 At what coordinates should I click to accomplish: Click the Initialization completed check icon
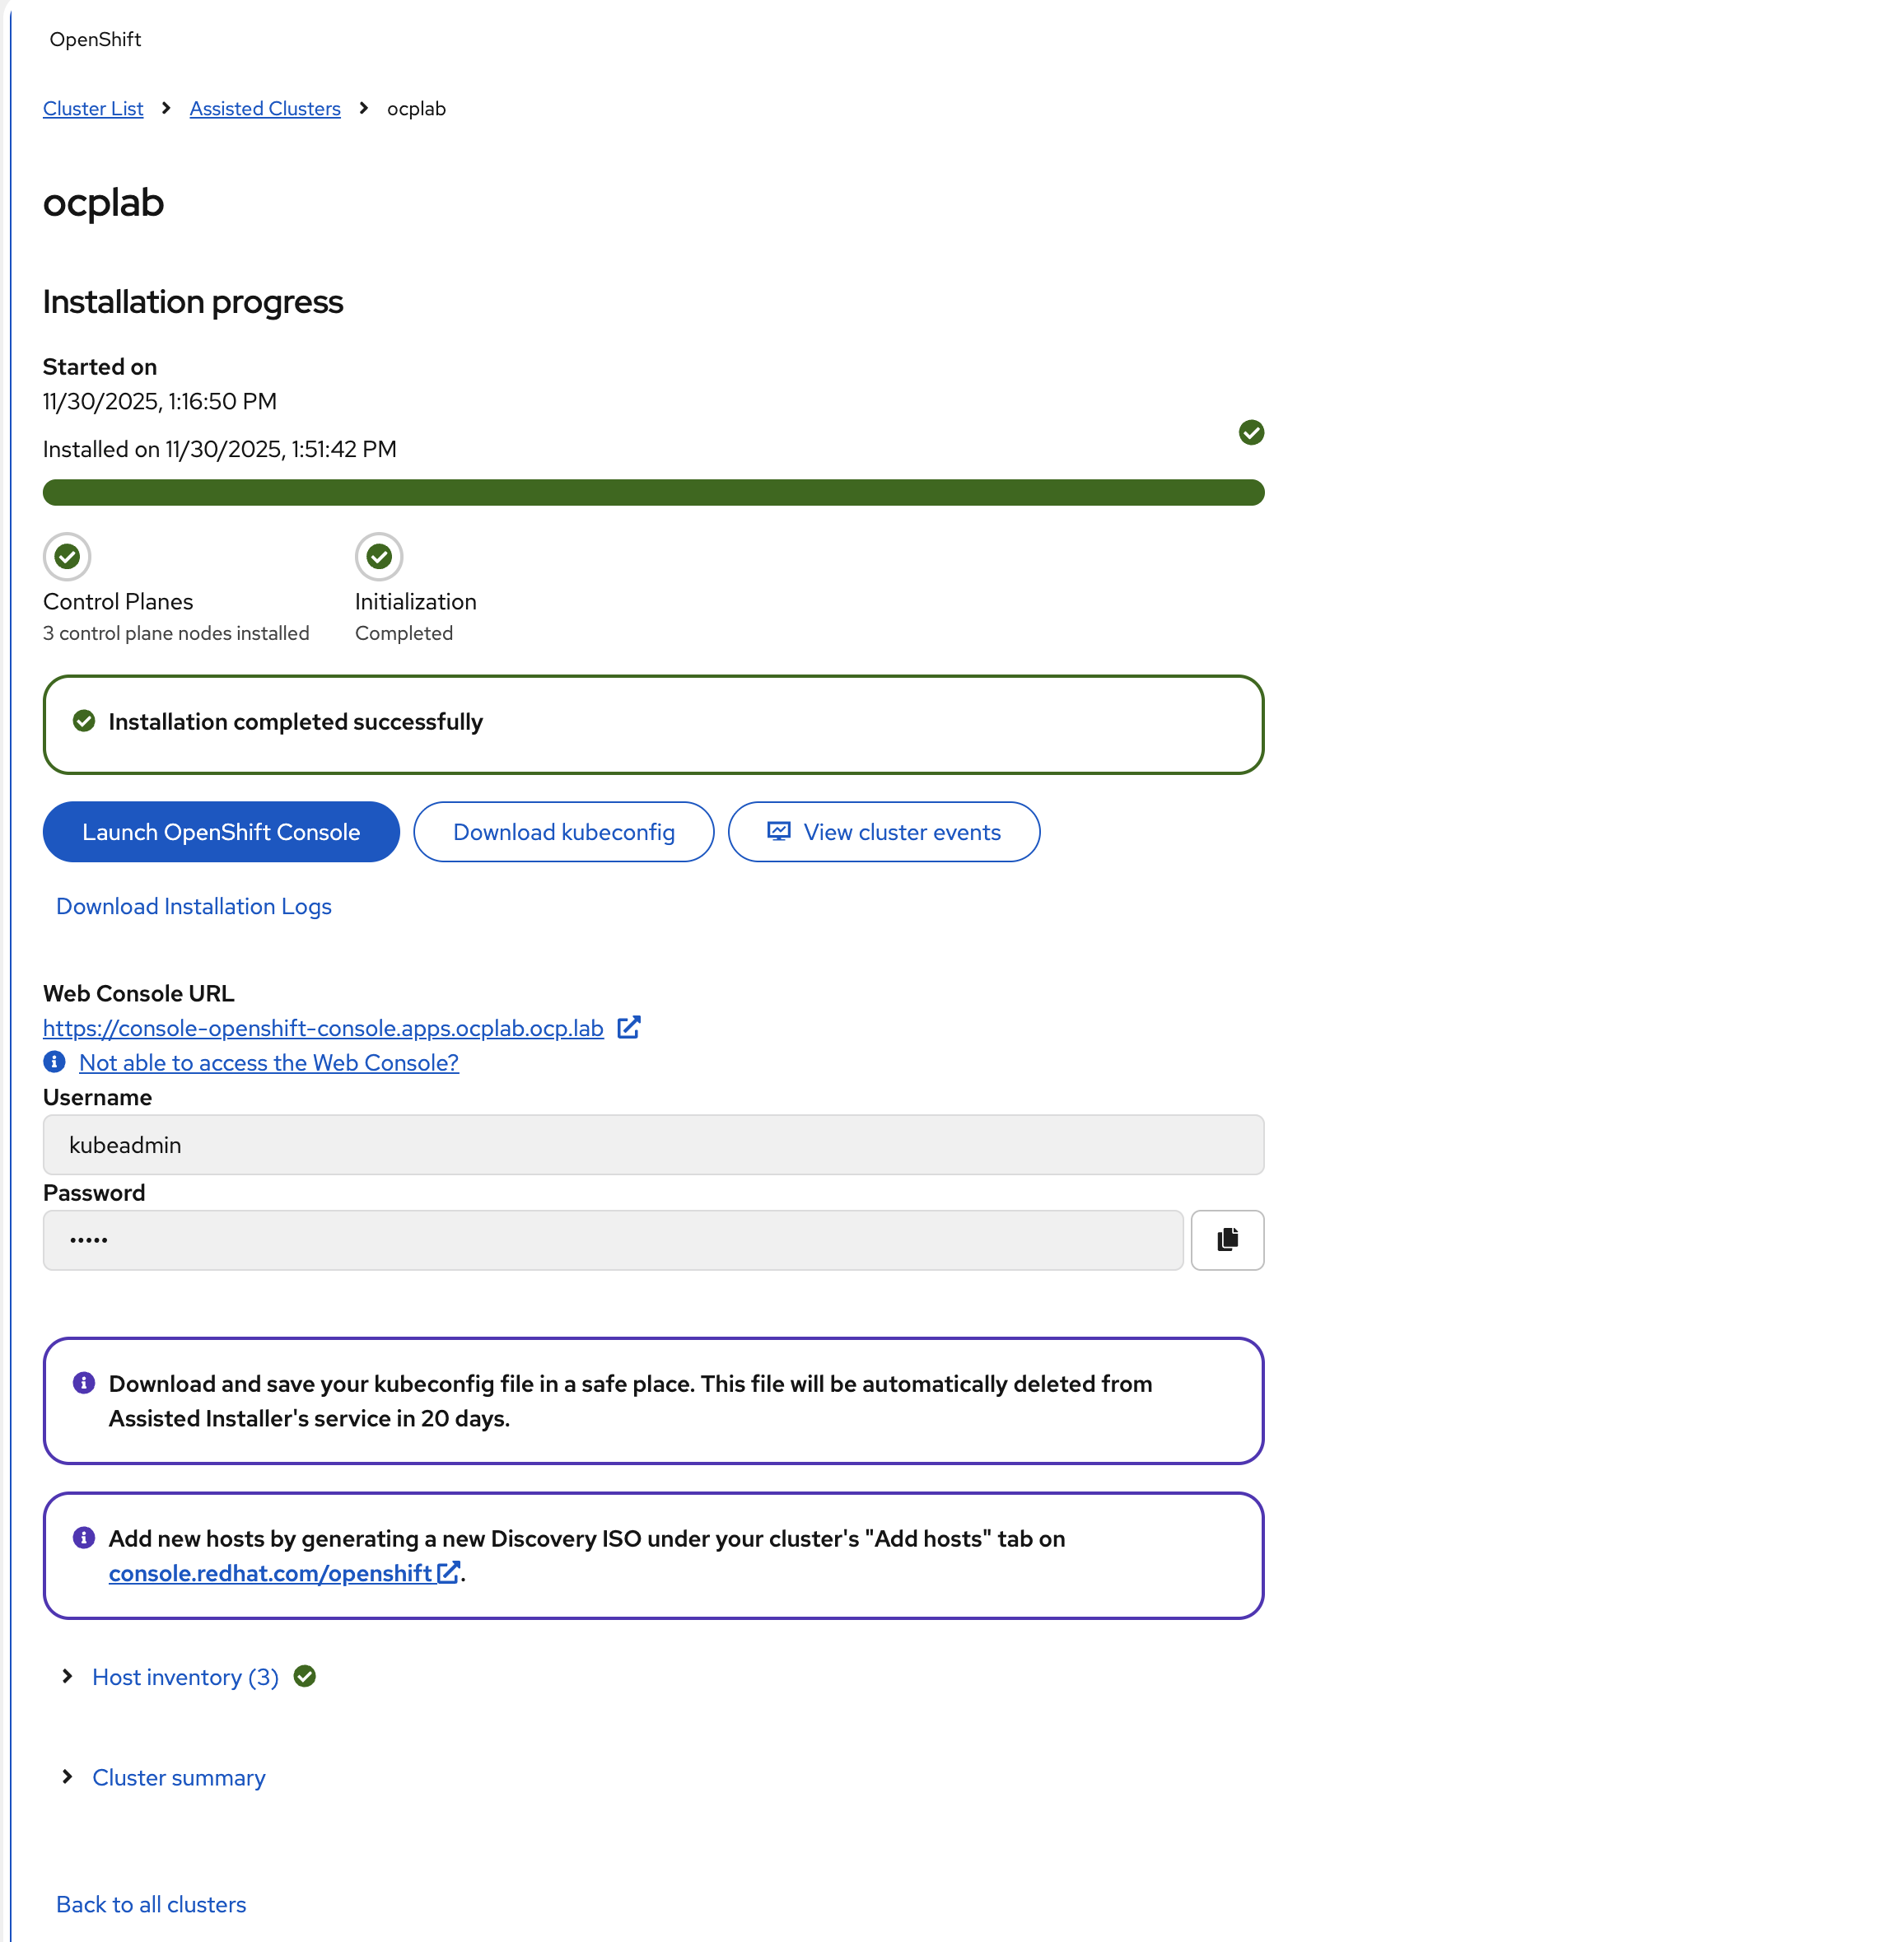click(379, 556)
